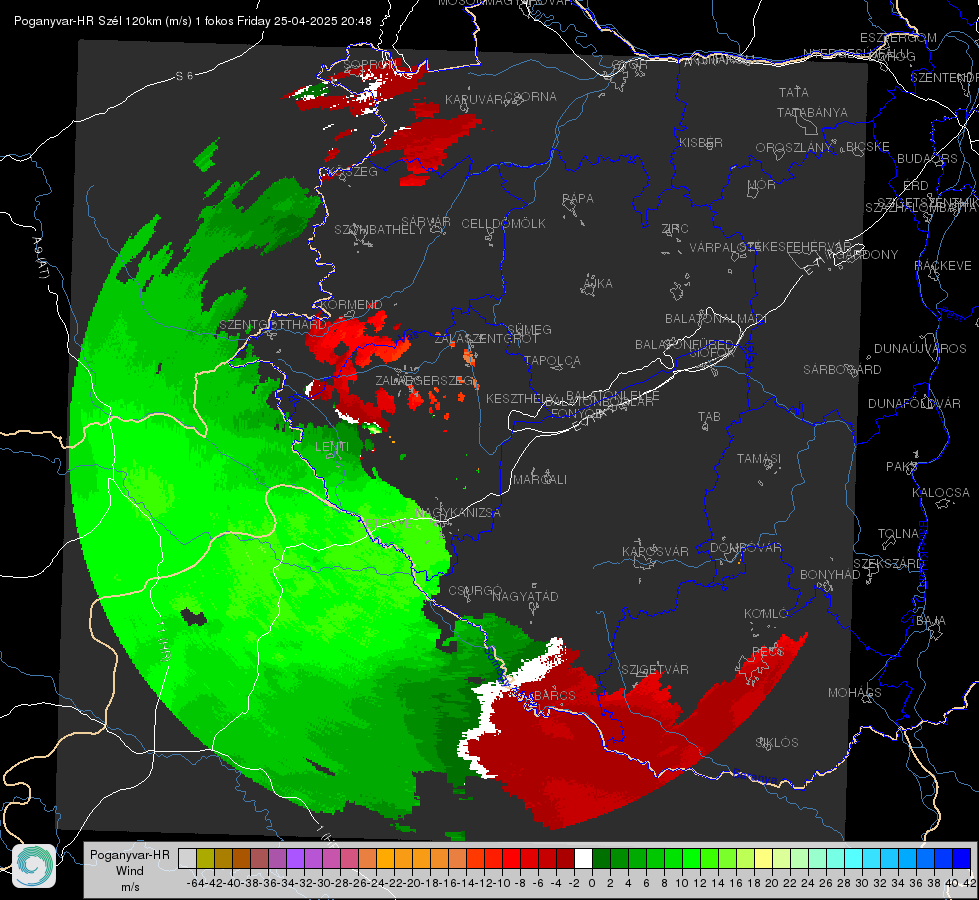Click the MARCALI city label
The width and height of the screenshot is (979, 900).
click(539, 480)
